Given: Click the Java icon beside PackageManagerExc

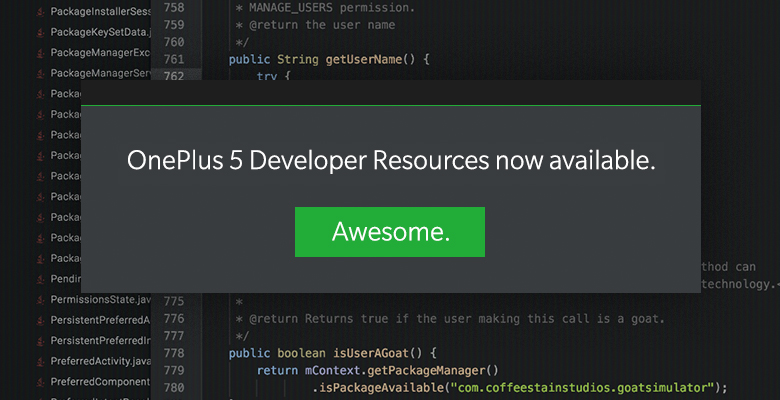Looking at the screenshot, I should (40, 53).
